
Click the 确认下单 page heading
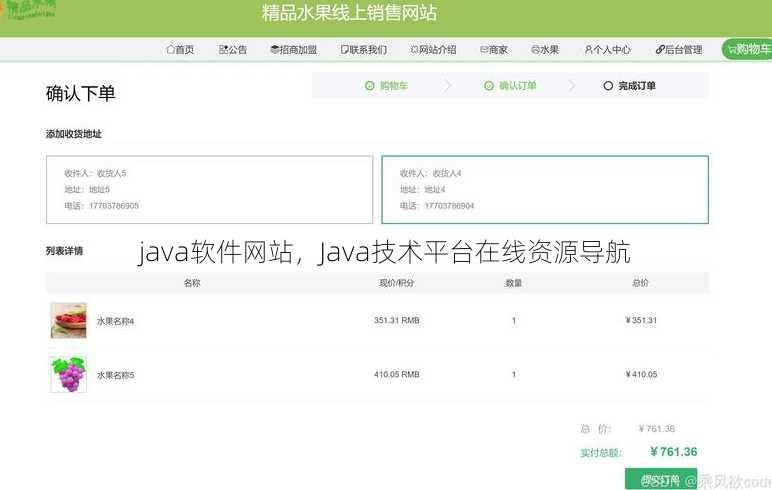pos(81,94)
